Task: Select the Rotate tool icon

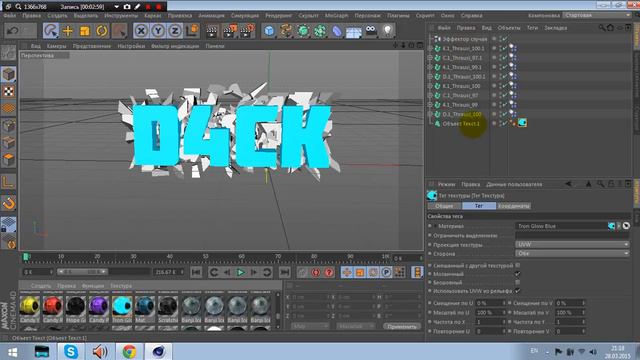Action: [102, 31]
